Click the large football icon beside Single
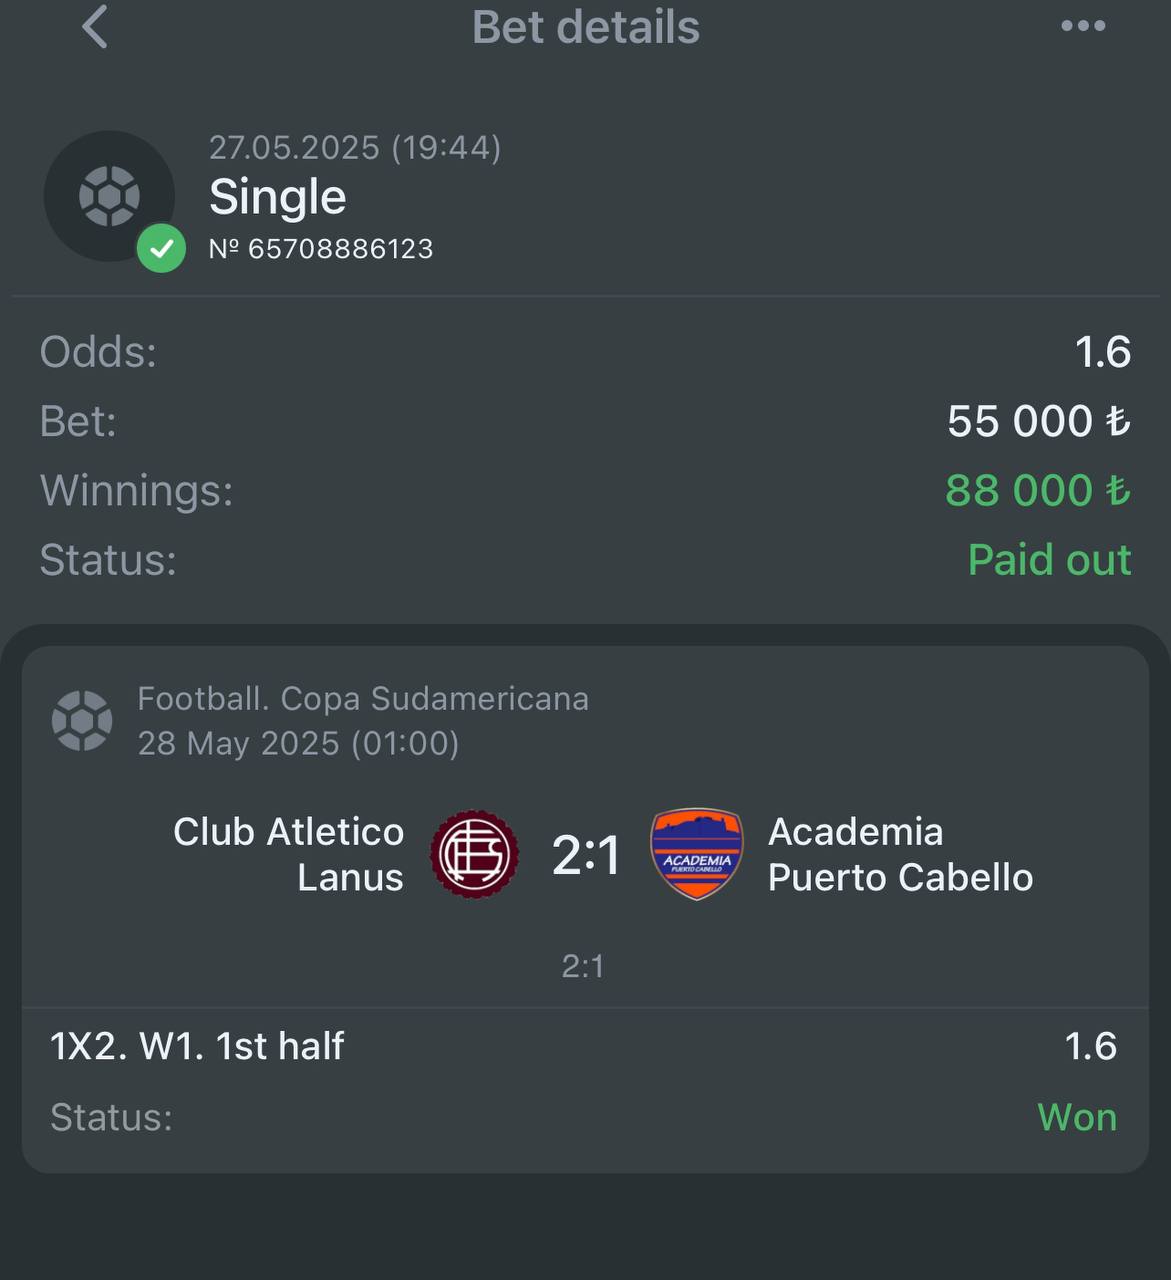Screen dimensions: 1171x1280 (109, 196)
